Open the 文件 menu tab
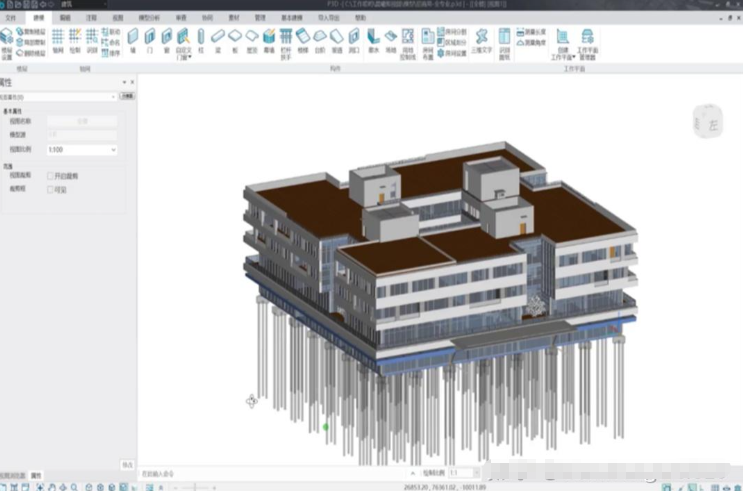Screen dimensions: 743x491 pos(11,18)
